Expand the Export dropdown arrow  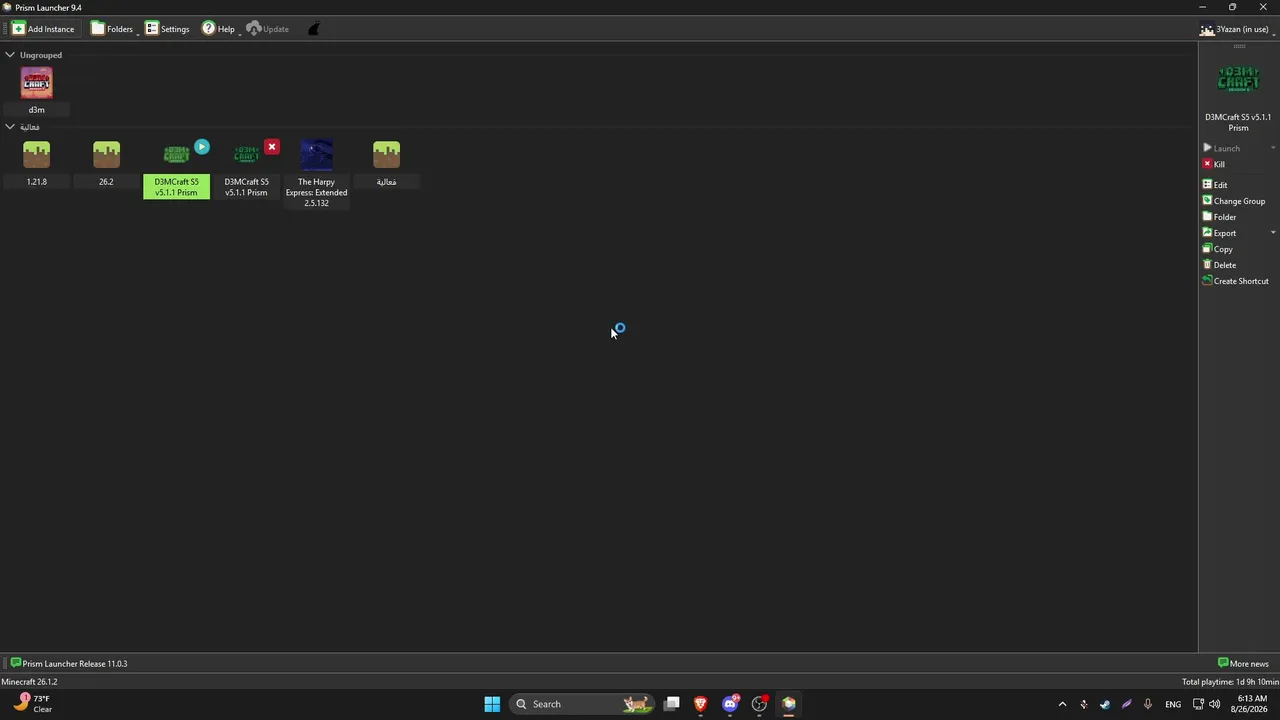tap(1273, 233)
